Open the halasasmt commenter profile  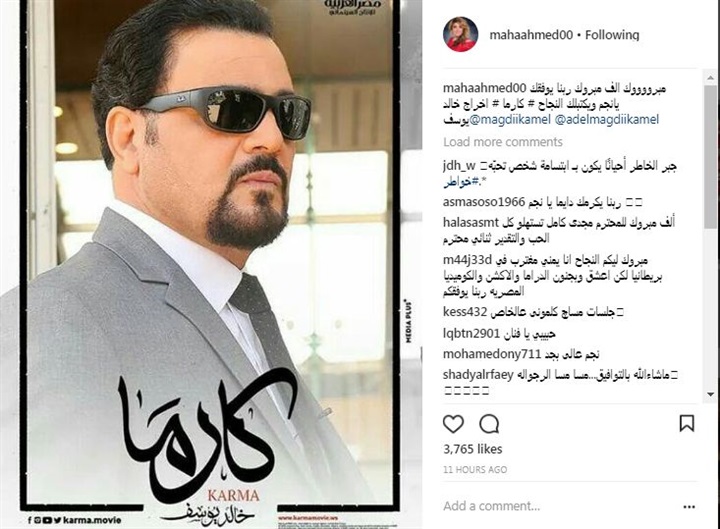click(x=471, y=223)
